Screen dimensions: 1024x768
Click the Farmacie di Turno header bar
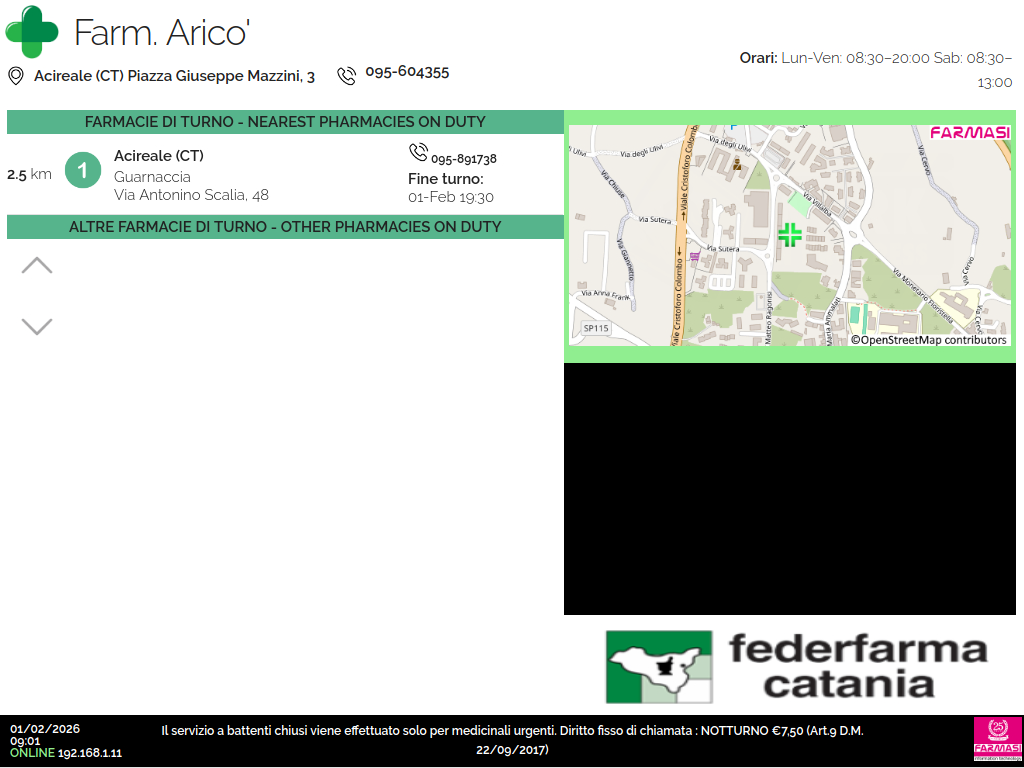click(285, 122)
